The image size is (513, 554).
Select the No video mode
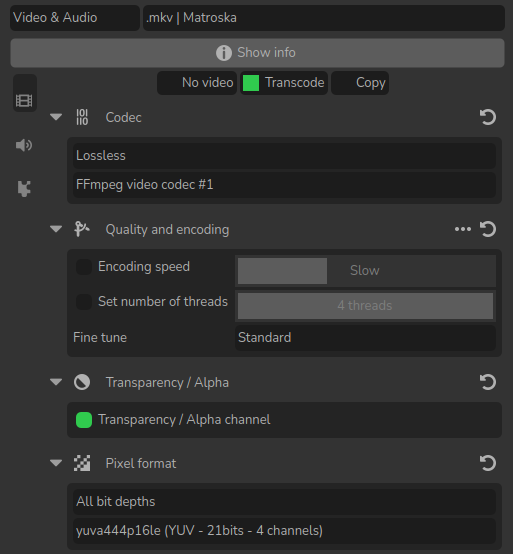[x=197, y=83]
